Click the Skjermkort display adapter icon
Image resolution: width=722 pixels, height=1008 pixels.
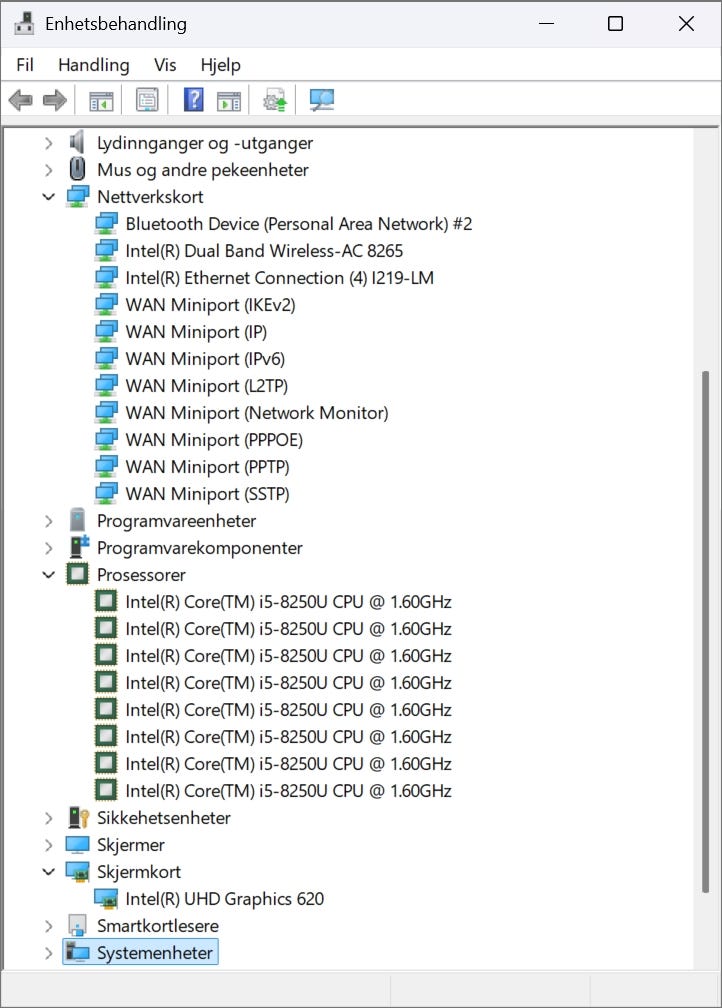pyautogui.click(x=78, y=872)
